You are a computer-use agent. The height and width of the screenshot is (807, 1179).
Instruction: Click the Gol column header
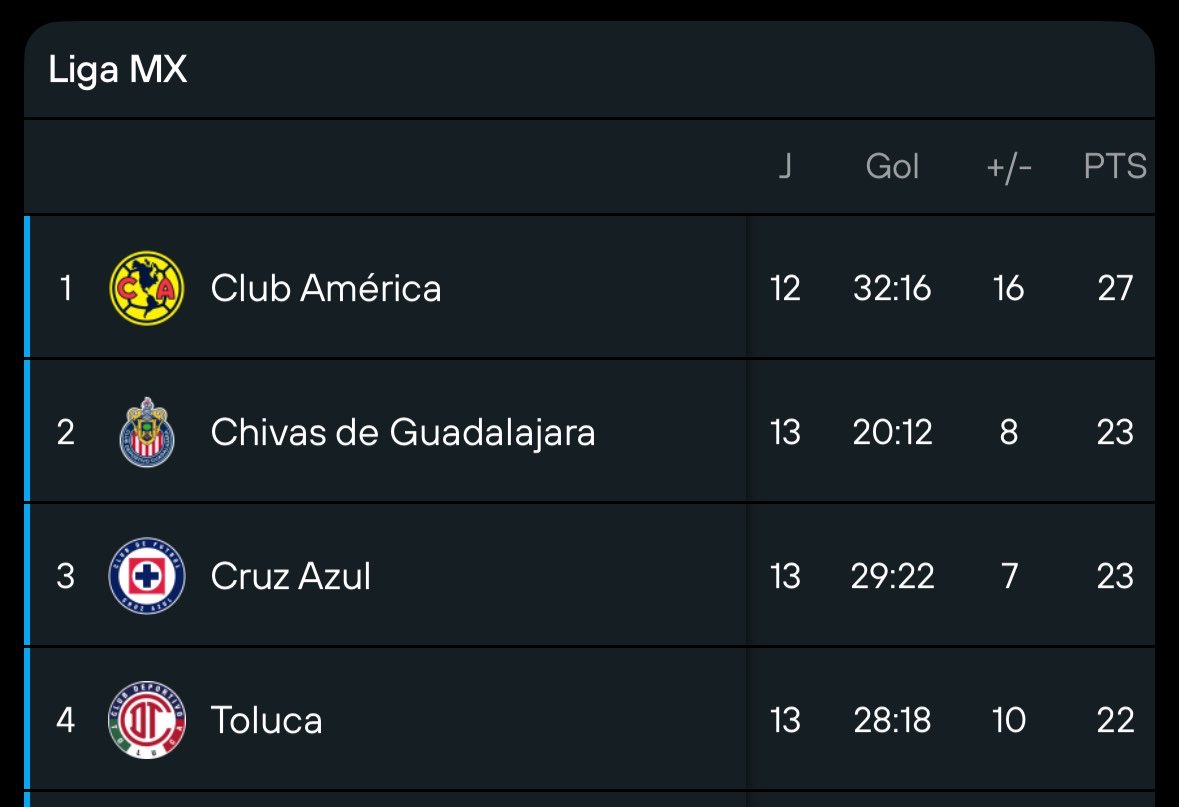892,165
